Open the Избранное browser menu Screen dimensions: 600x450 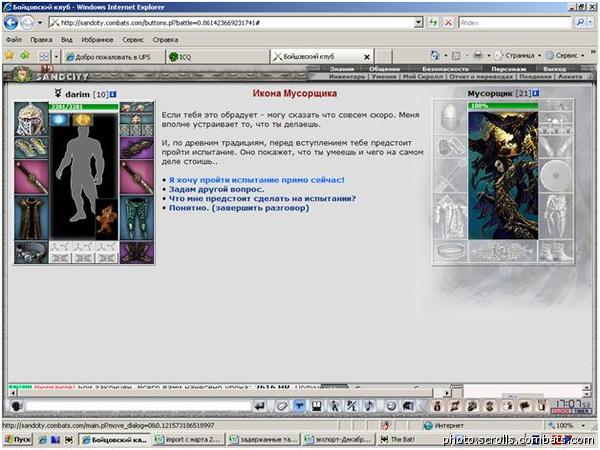point(97,40)
